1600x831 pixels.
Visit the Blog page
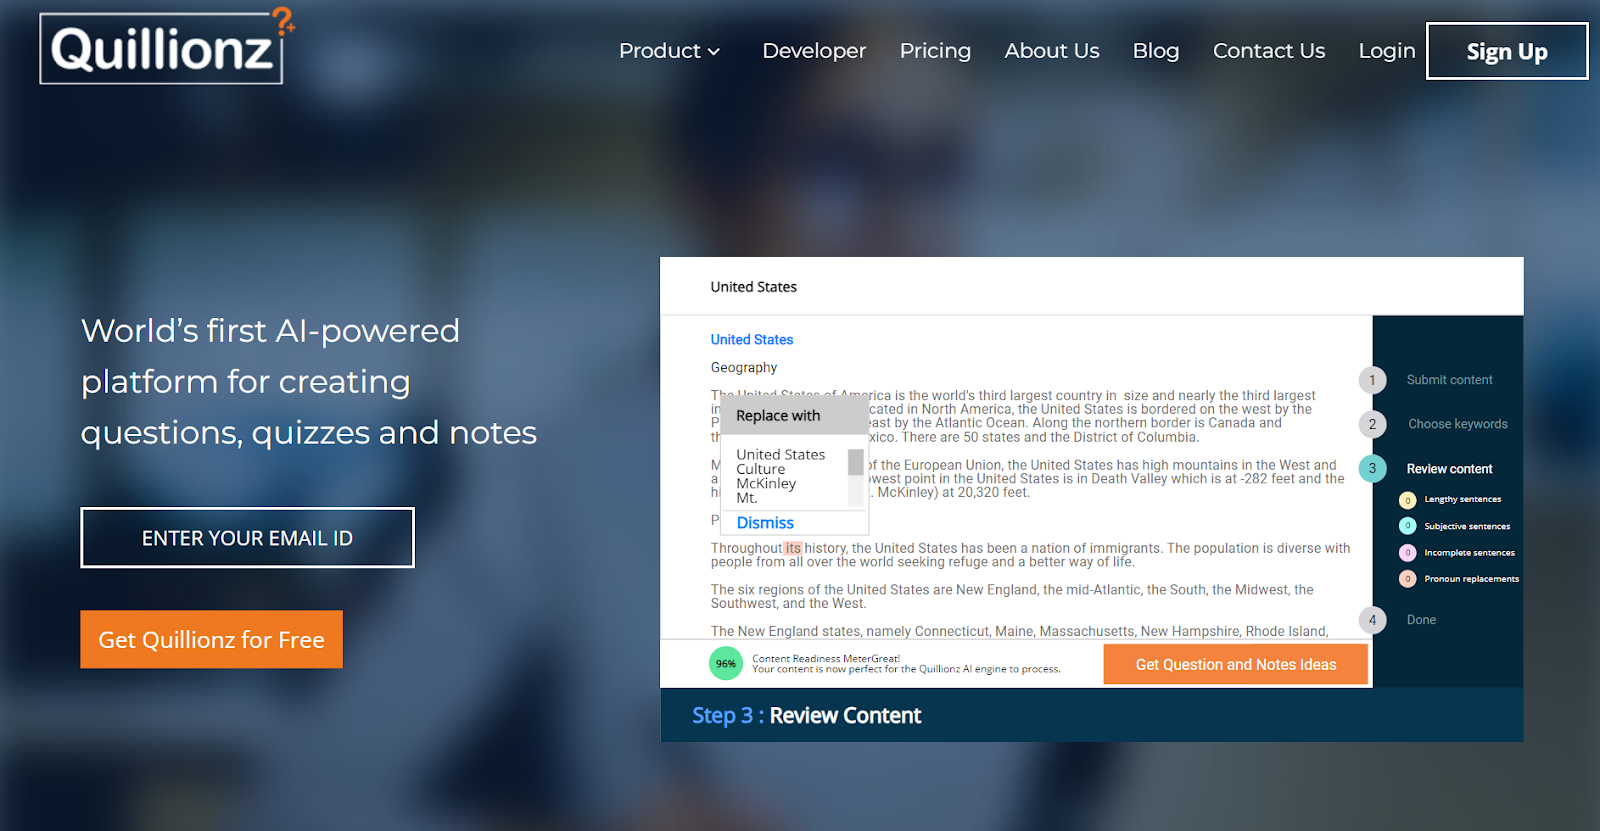click(x=1156, y=51)
